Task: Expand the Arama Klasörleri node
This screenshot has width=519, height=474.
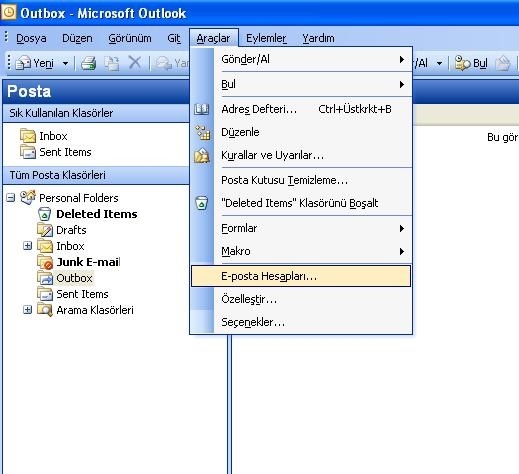Action: 28,310
